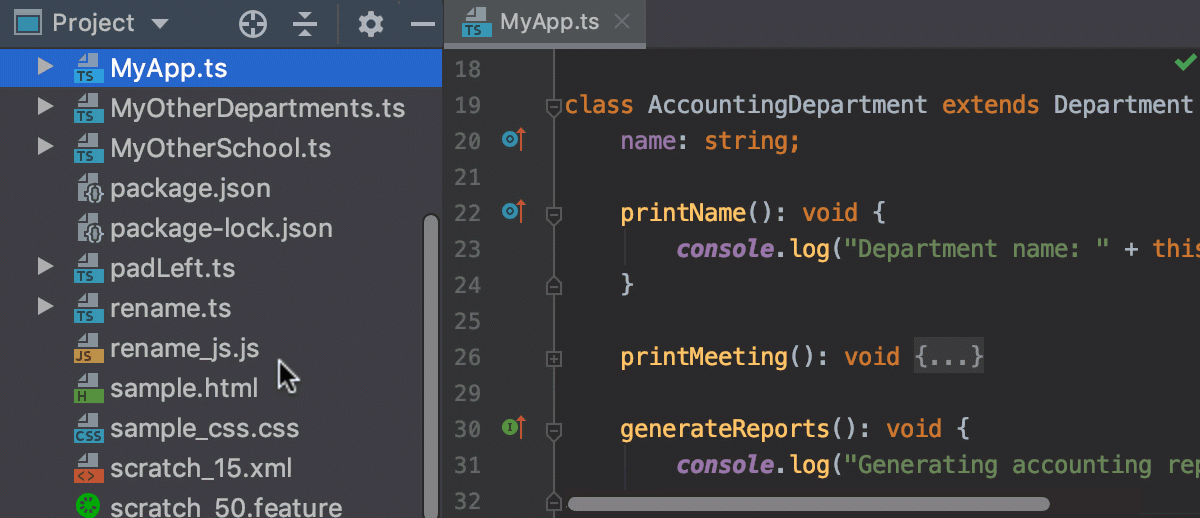This screenshot has width=1200, height=518.
Task: Select package-lock.json file
Action: click(x=221, y=228)
